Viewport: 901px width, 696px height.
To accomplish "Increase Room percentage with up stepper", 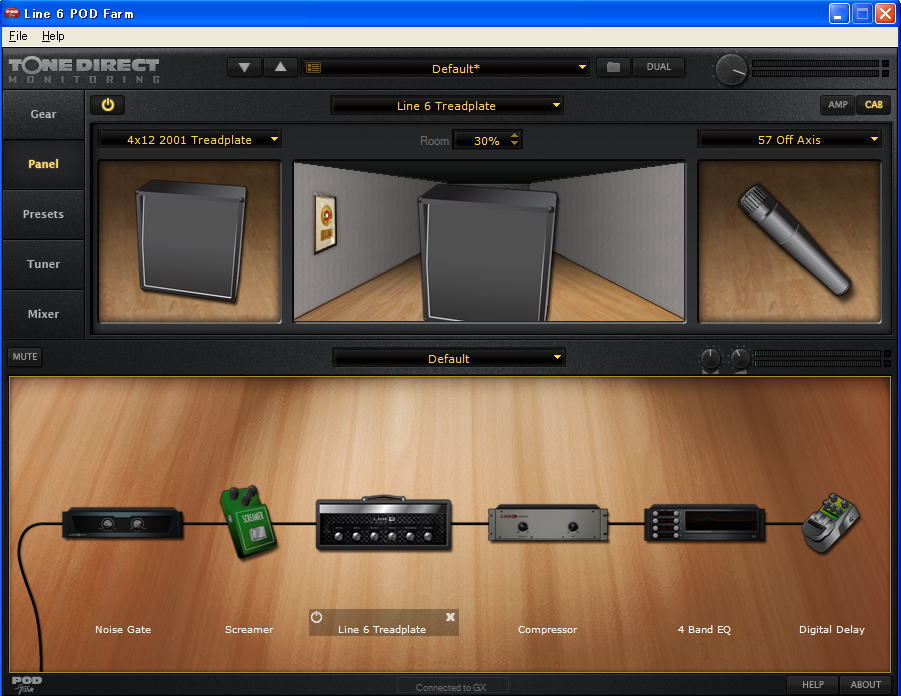I will click(x=514, y=136).
